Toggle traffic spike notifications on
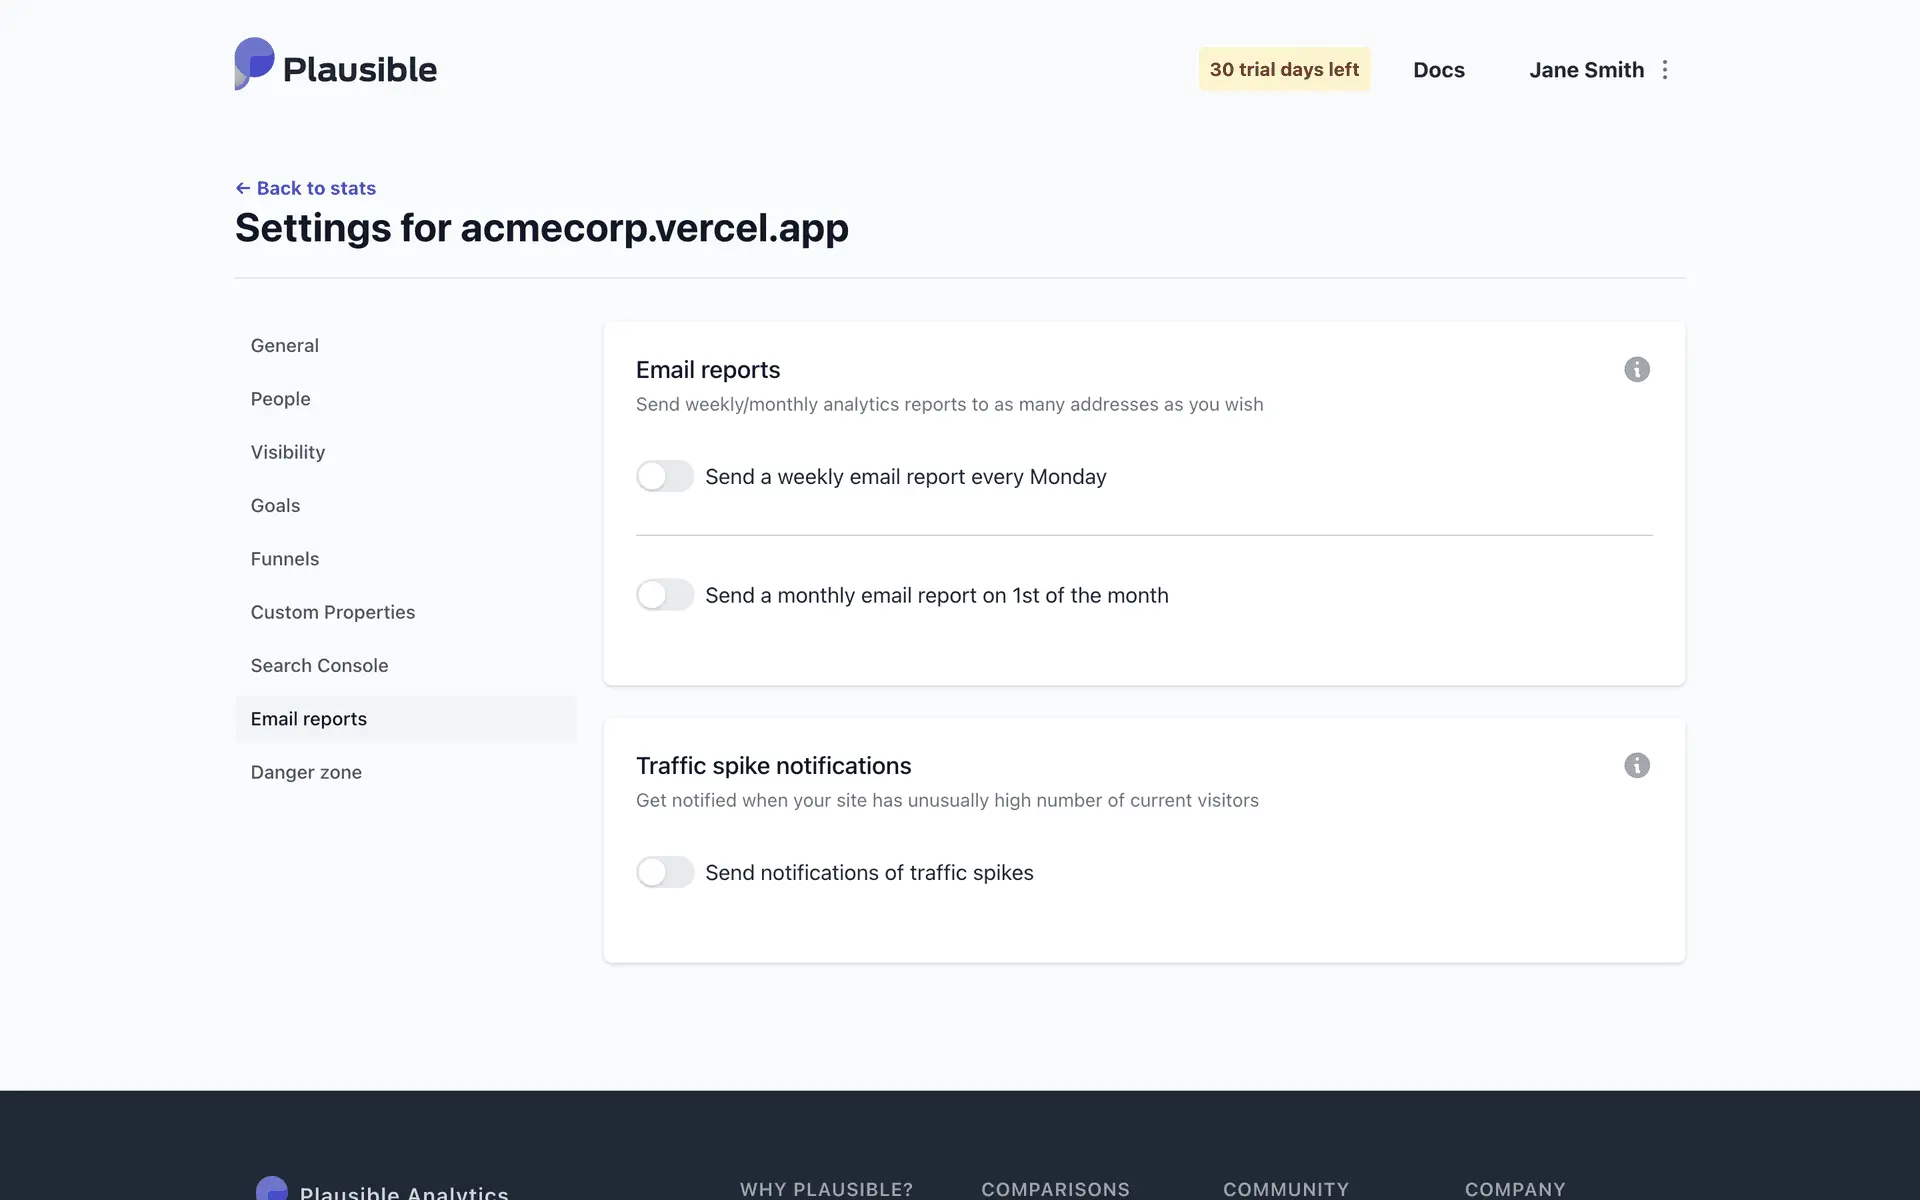This screenshot has width=1920, height=1200. tap(665, 873)
